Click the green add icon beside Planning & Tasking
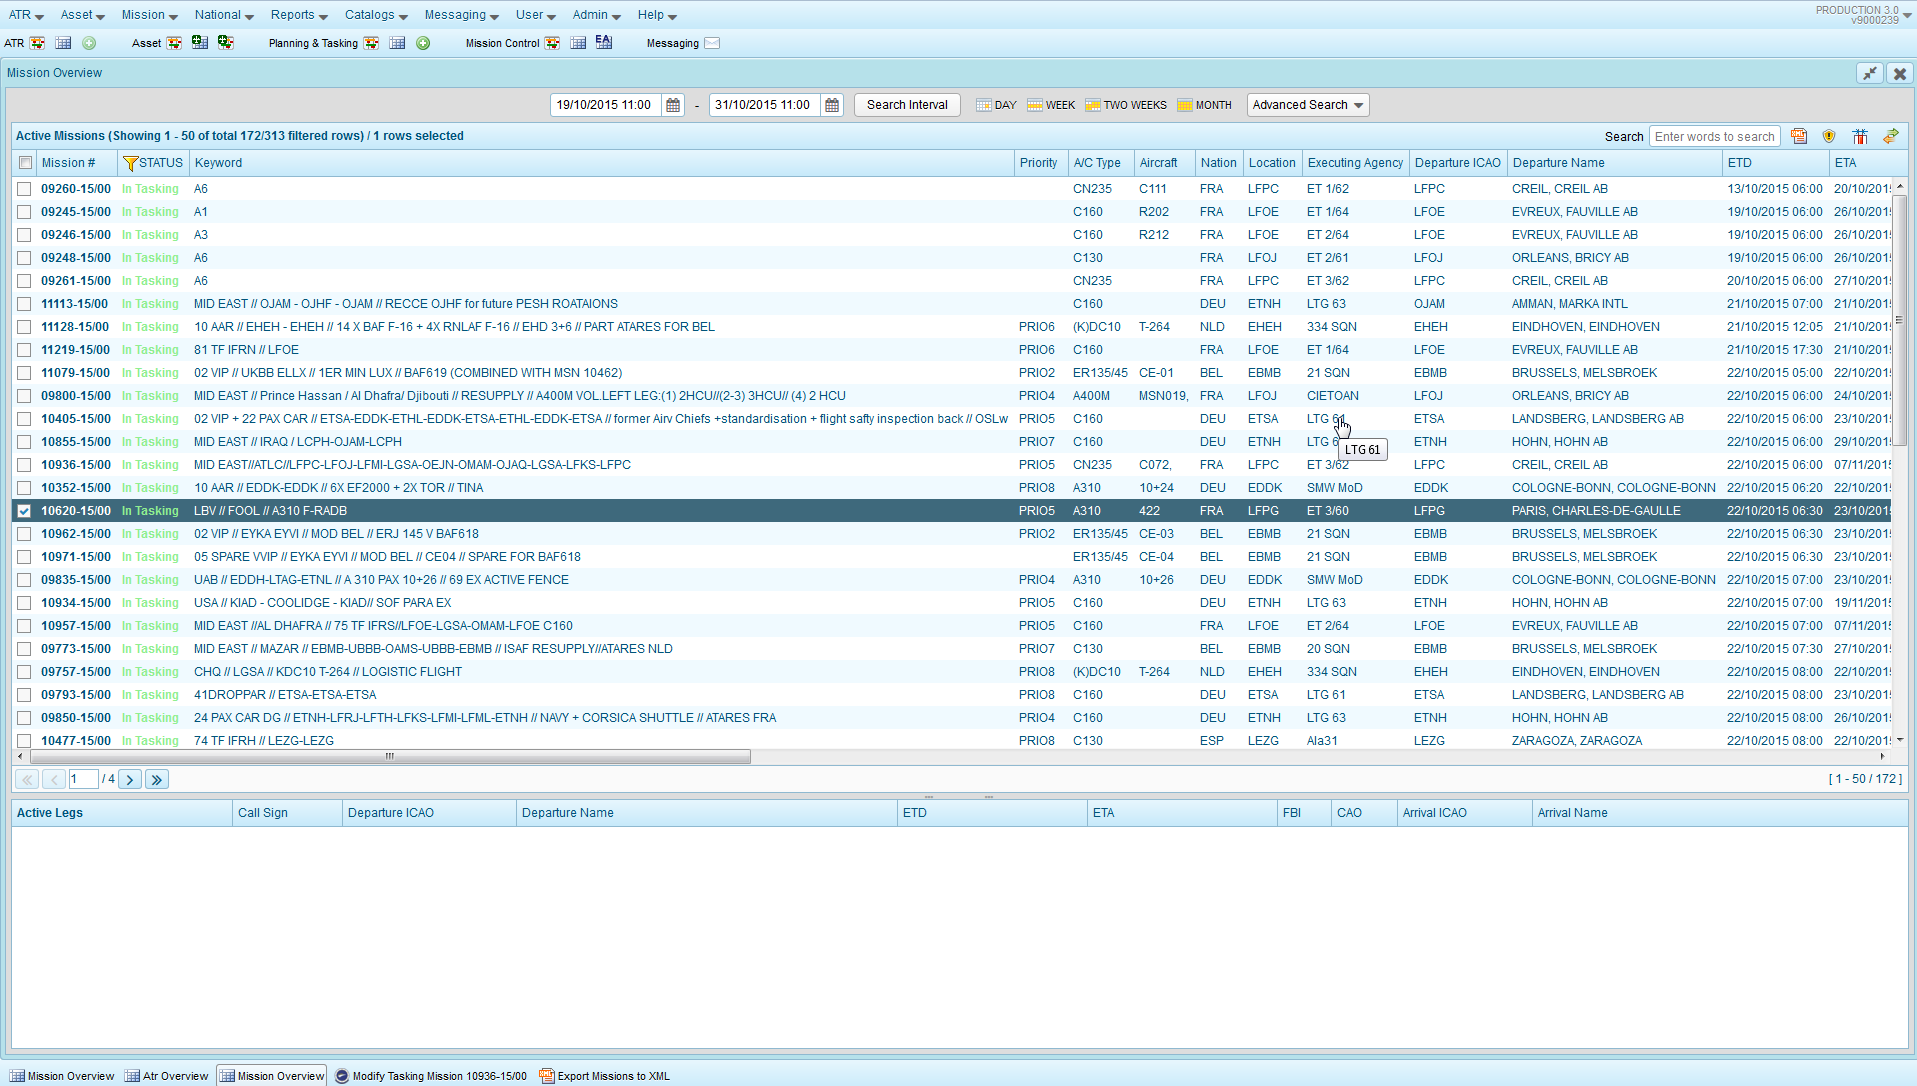This screenshot has width=1917, height=1086. (x=423, y=43)
